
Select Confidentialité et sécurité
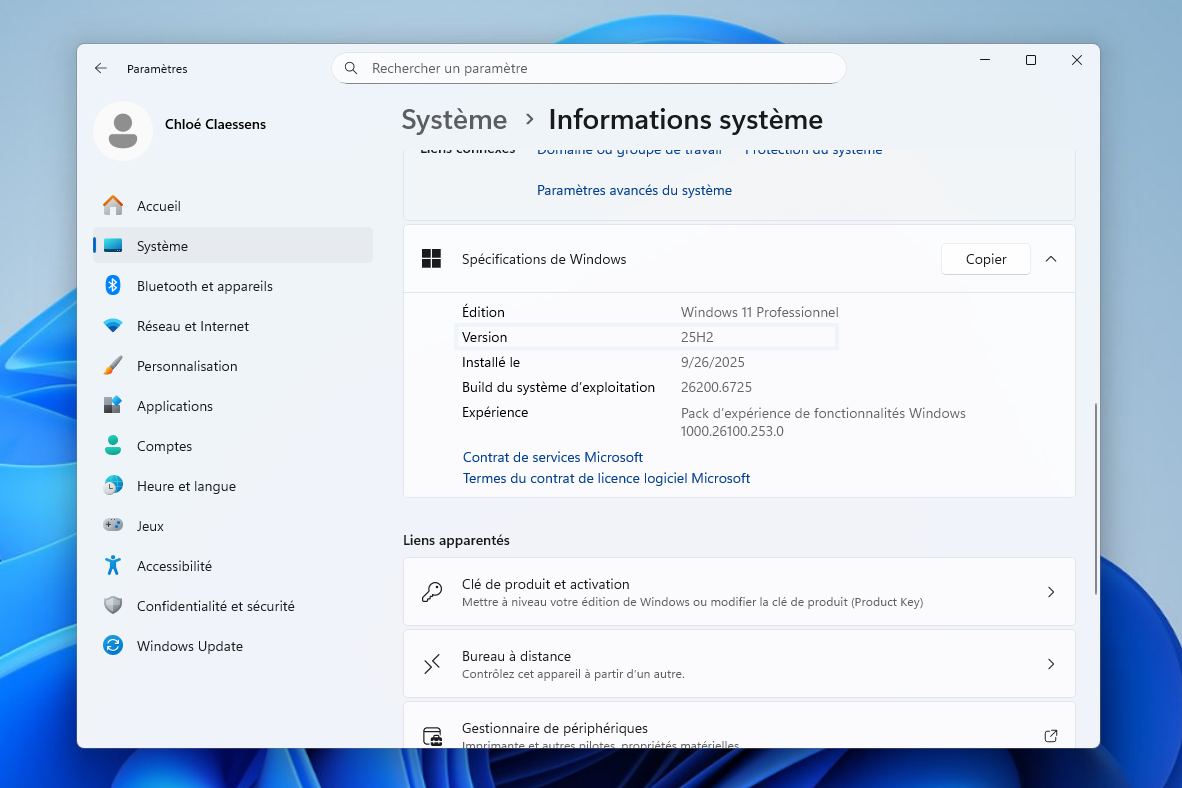pos(215,606)
